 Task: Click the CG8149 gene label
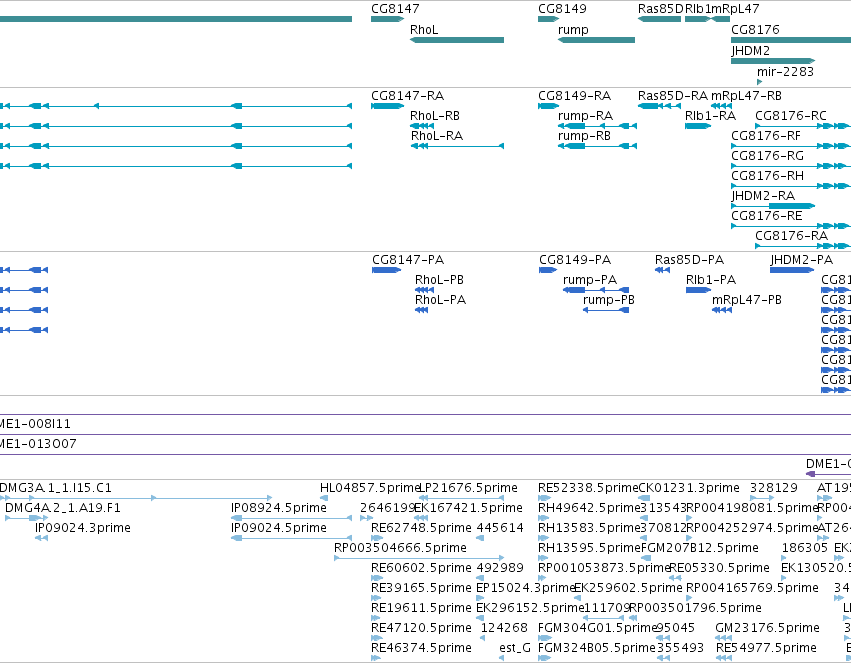(x=562, y=9)
